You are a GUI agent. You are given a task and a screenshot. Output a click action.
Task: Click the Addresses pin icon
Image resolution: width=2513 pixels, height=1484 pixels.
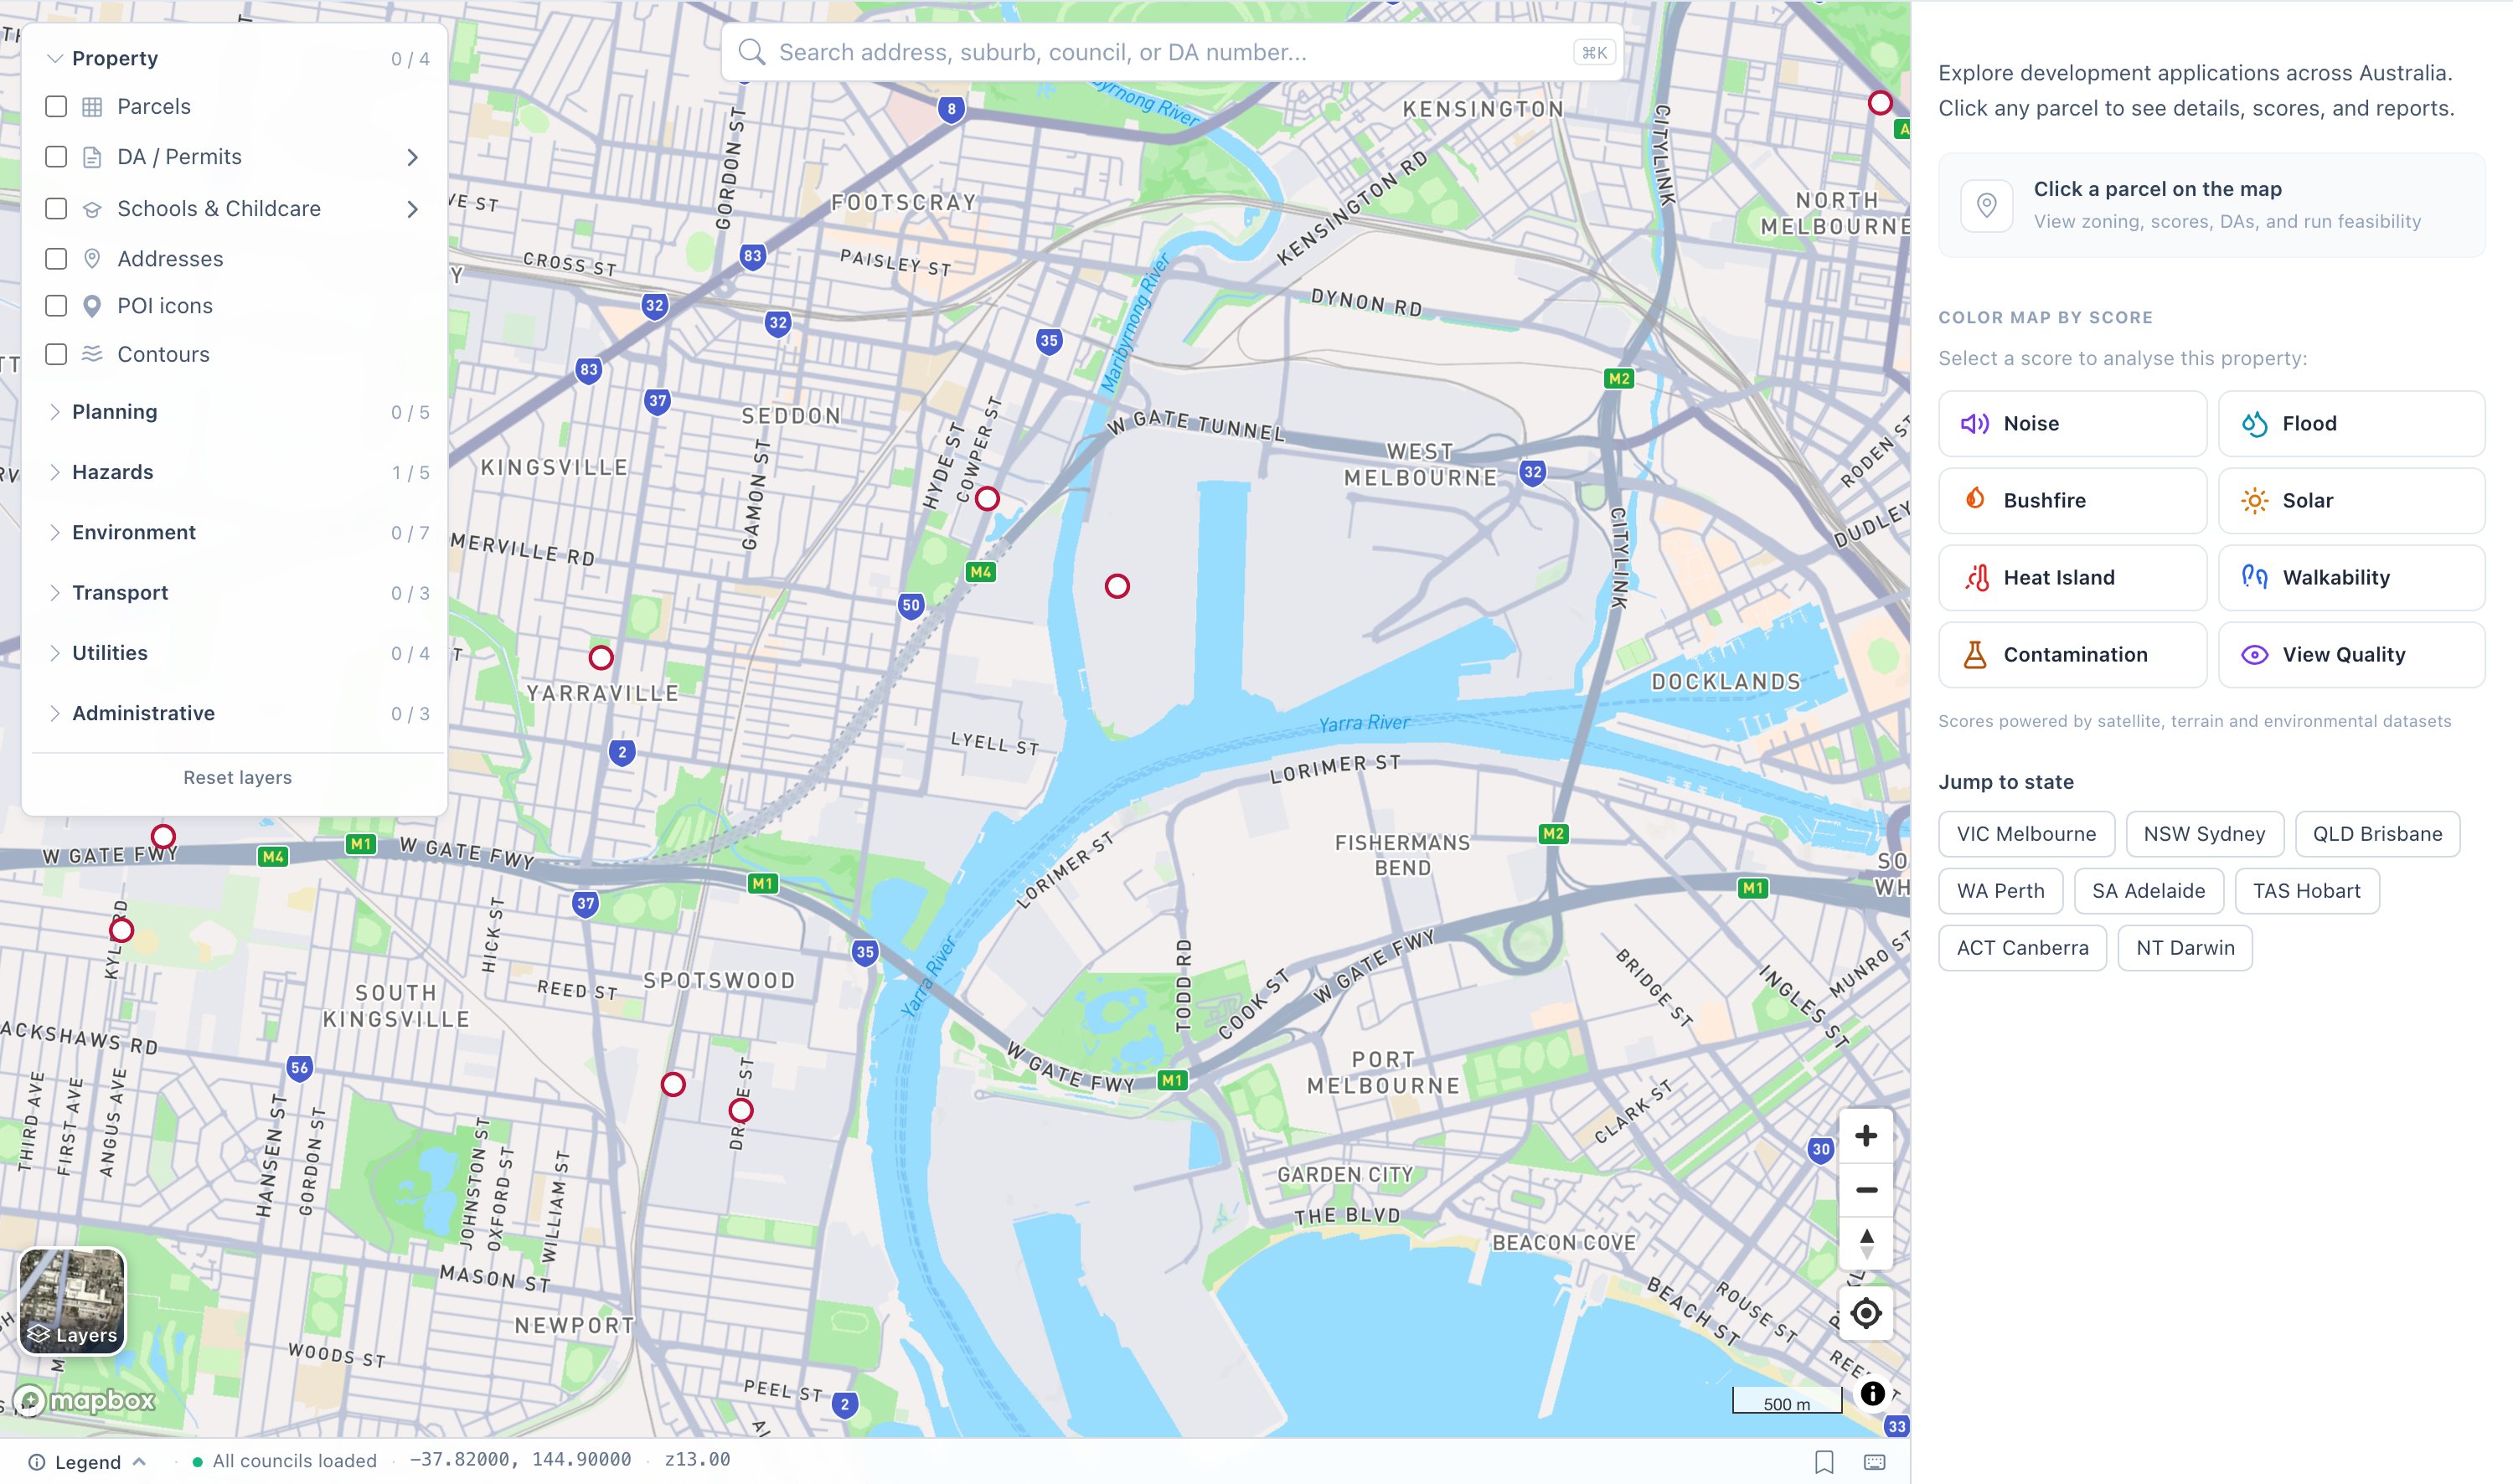coord(92,259)
